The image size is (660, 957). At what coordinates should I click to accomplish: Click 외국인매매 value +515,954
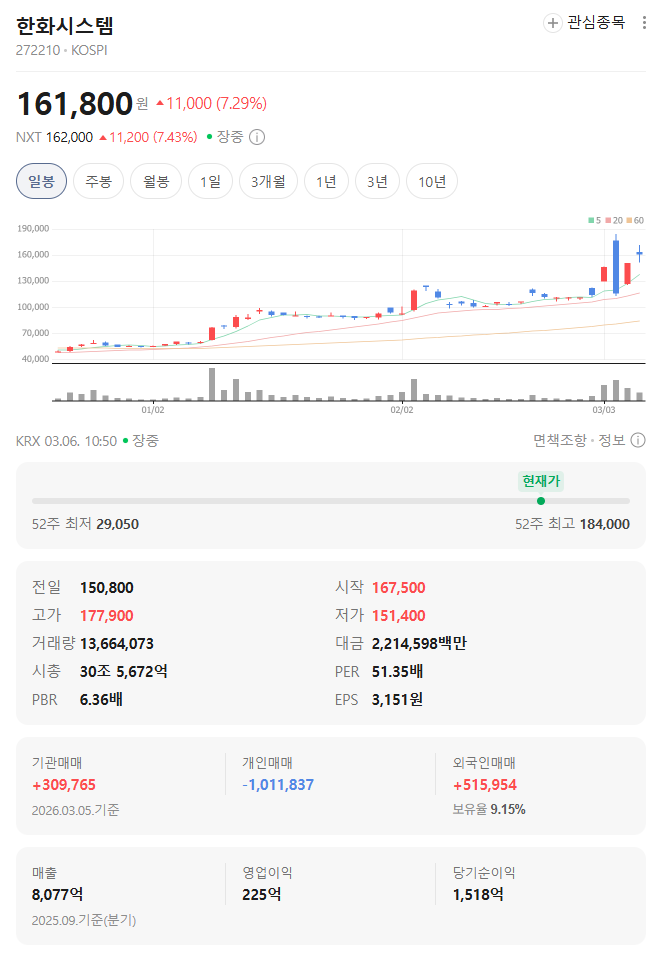tap(485, 785)
